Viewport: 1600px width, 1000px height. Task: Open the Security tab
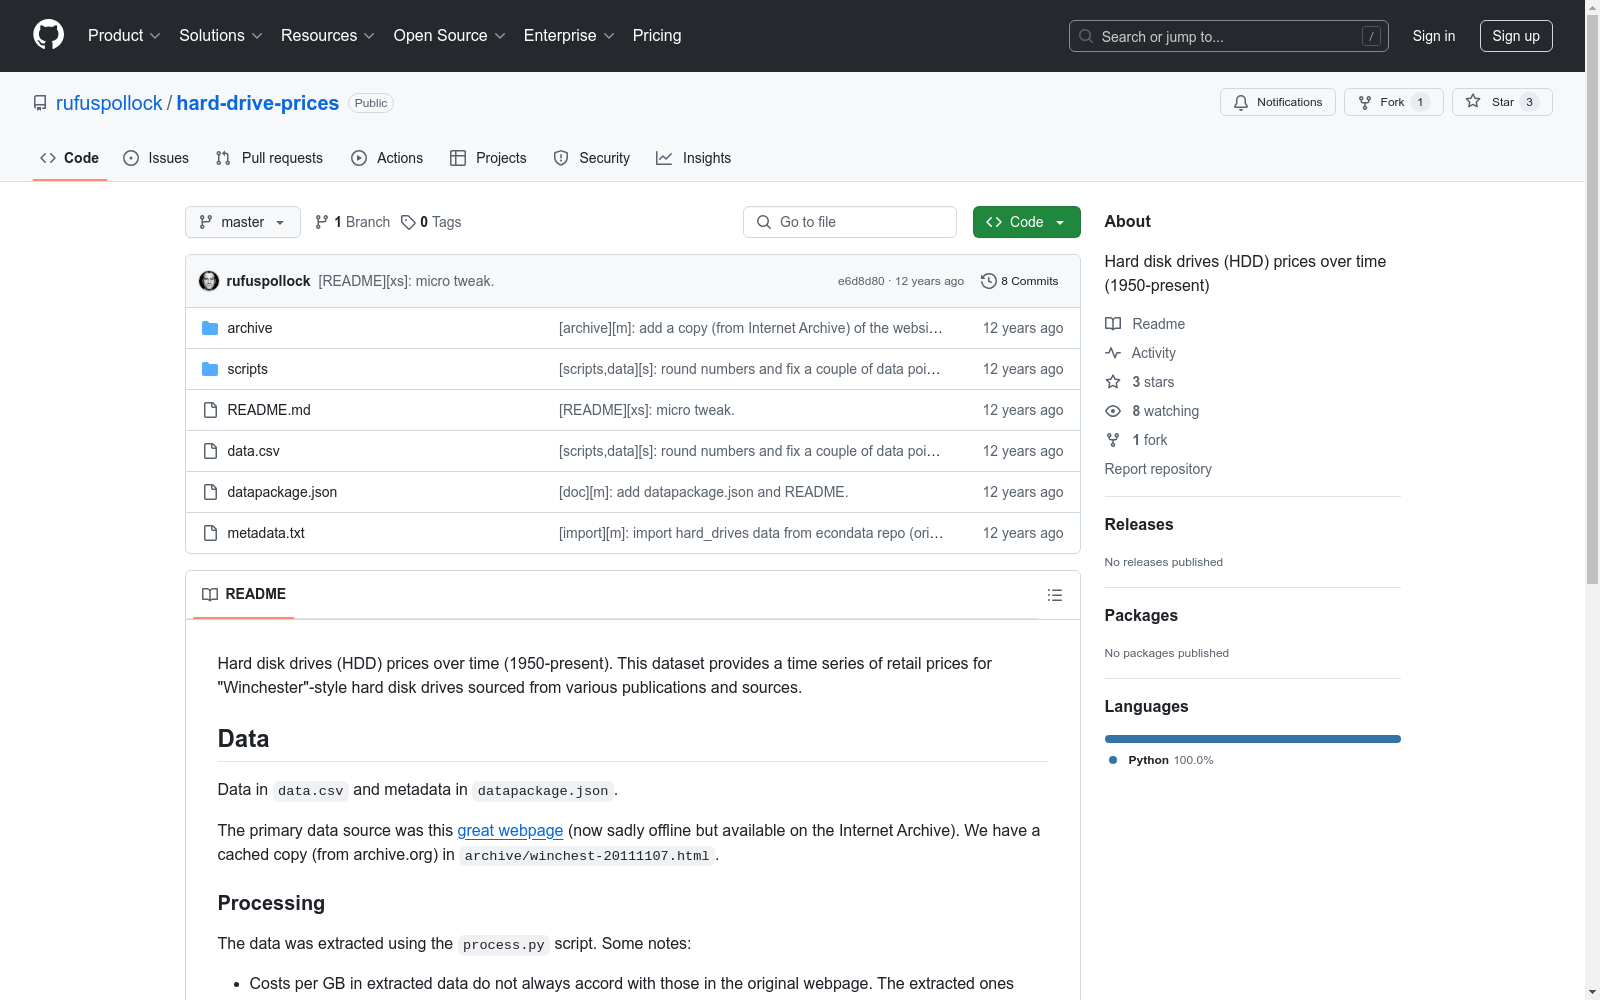pyautogui.click(x=592, y=158)
